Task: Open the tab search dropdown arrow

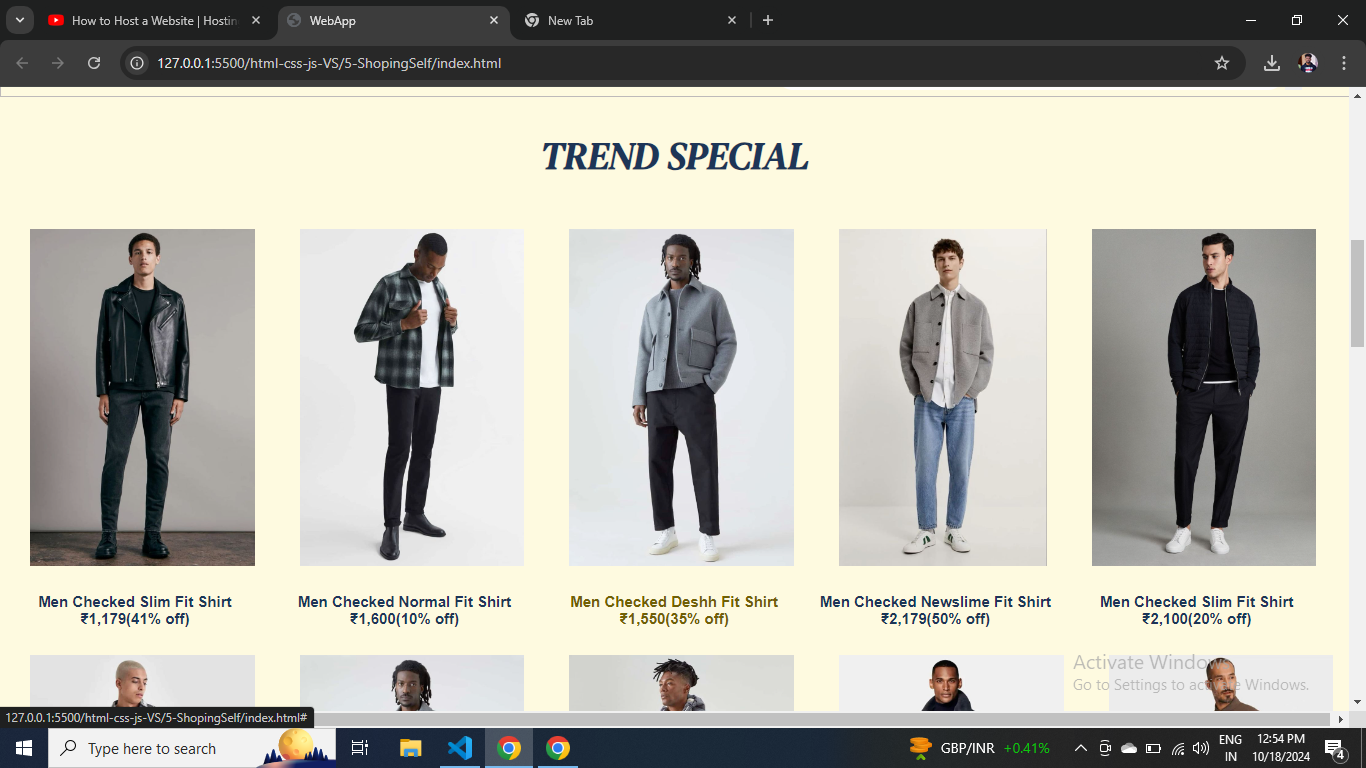Action: pyautogui.click(x=20, y=20)
